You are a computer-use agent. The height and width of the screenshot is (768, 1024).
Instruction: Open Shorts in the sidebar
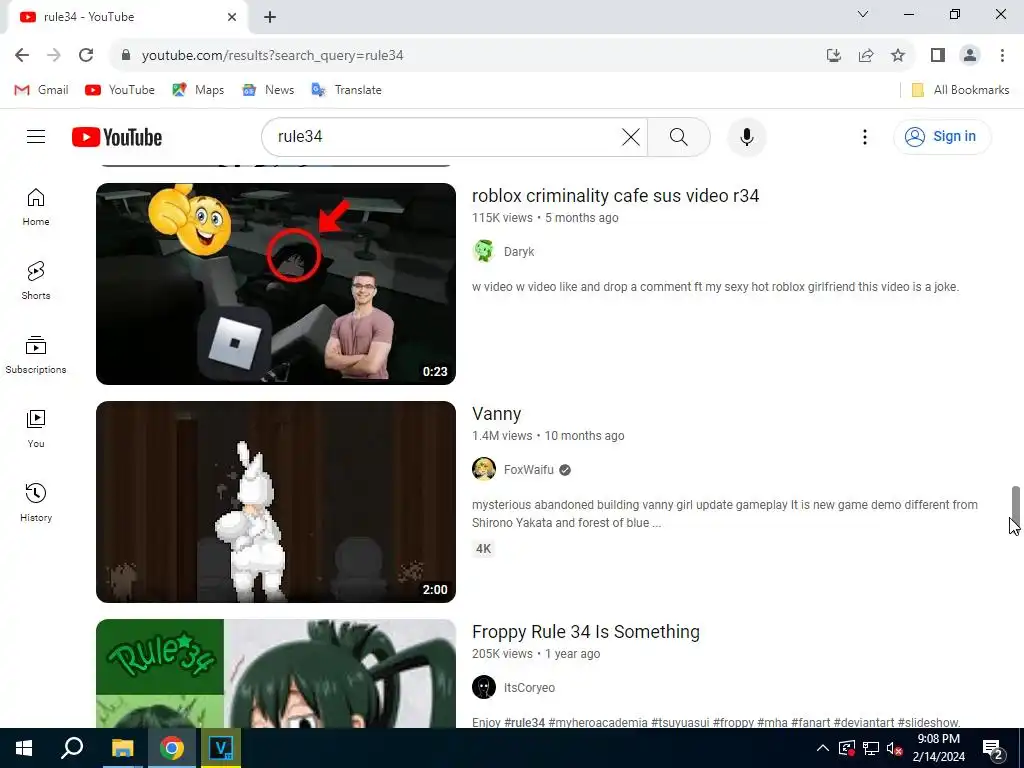click(x=36, y=281)
